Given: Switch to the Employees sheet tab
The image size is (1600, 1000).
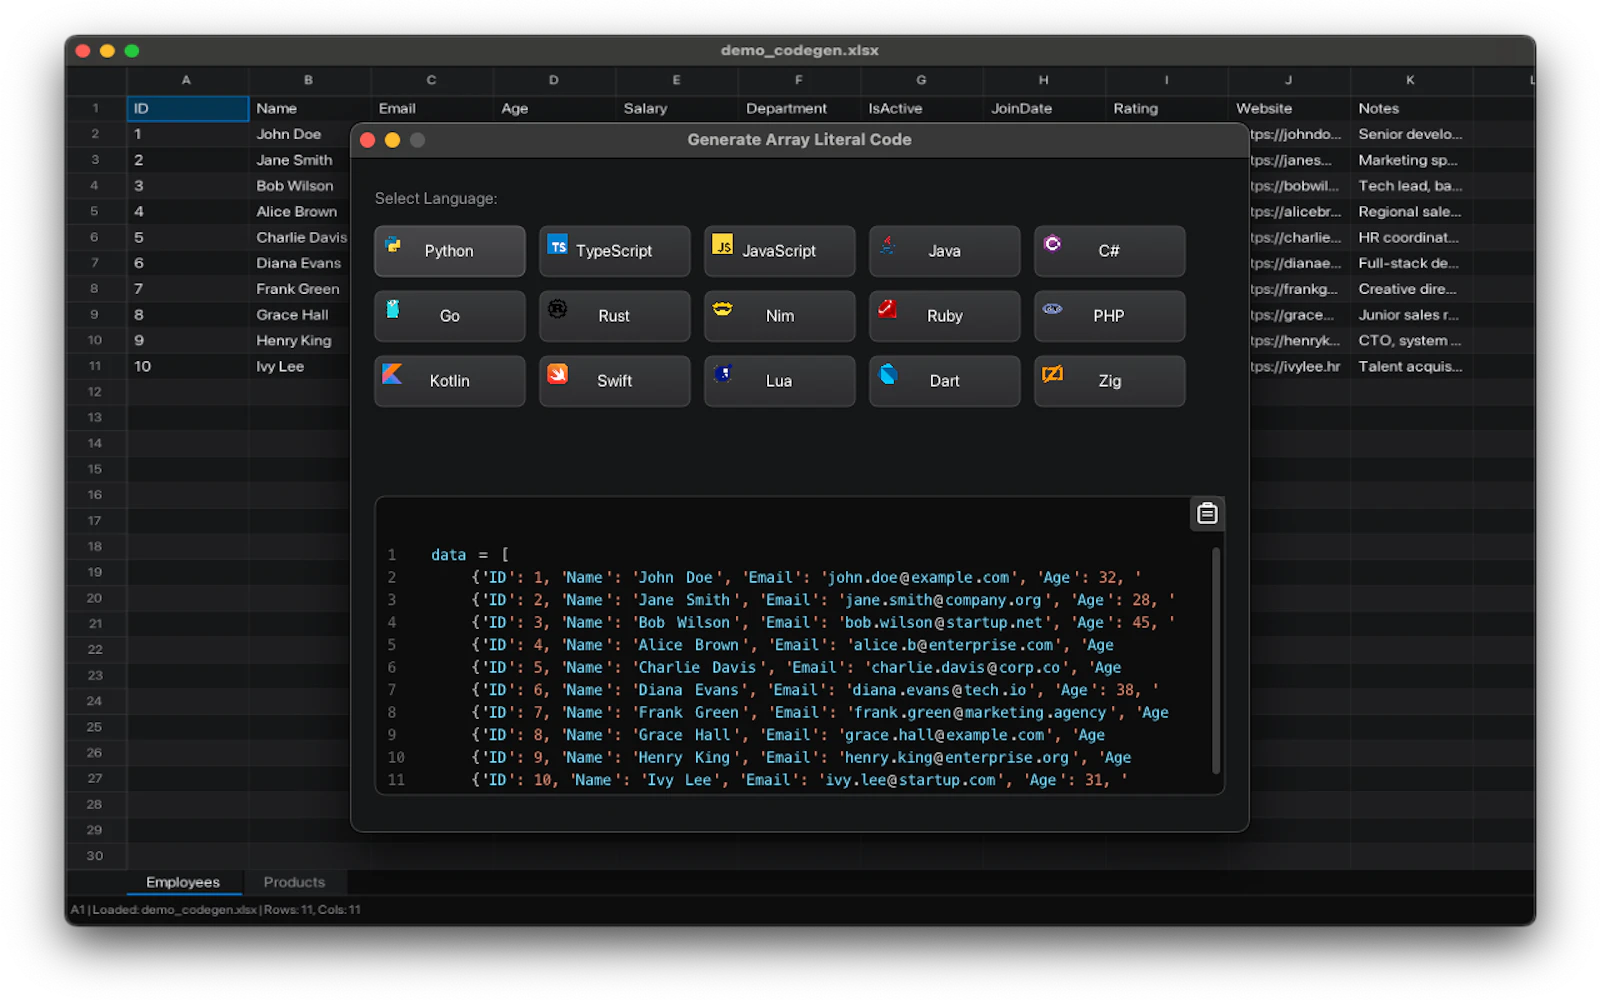Looking at the screenshot, I should (x=183, y=882).
